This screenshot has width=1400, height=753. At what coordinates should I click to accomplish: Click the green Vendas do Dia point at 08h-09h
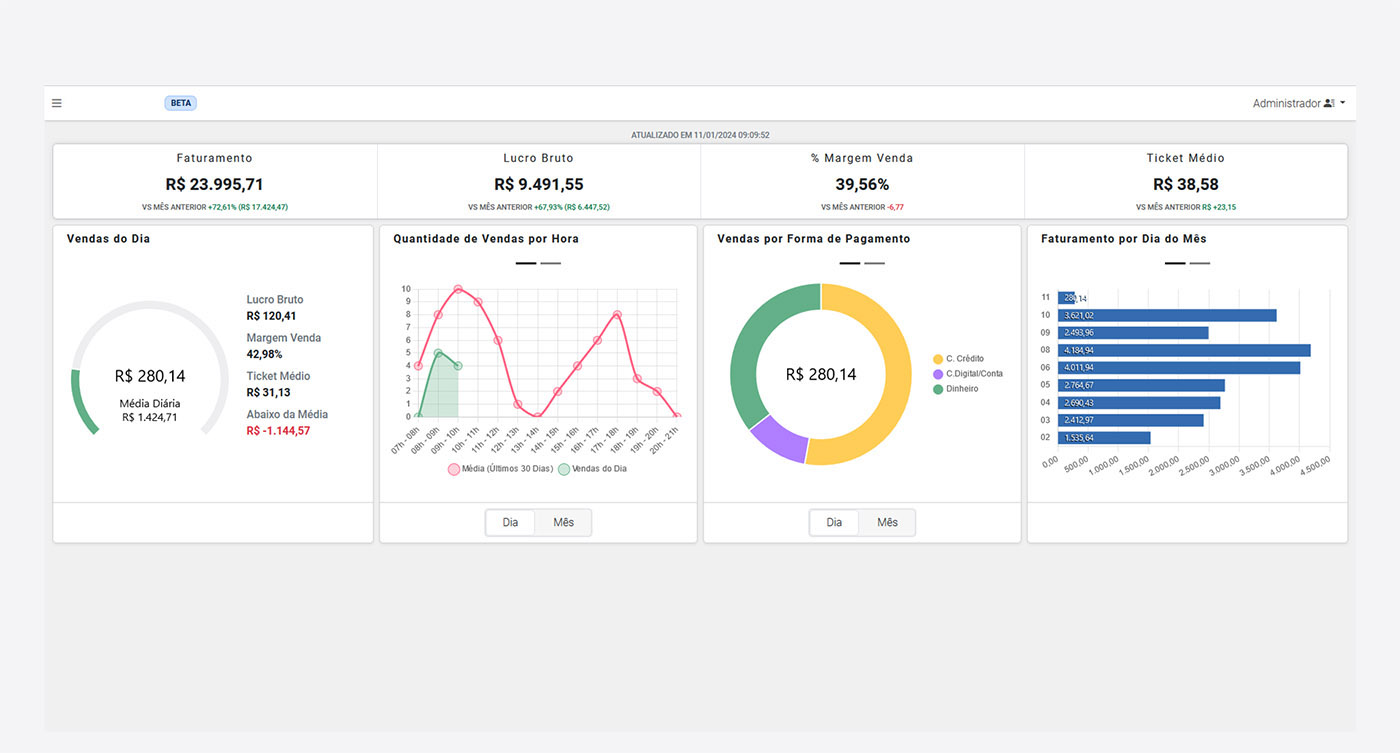coord(438,353)
